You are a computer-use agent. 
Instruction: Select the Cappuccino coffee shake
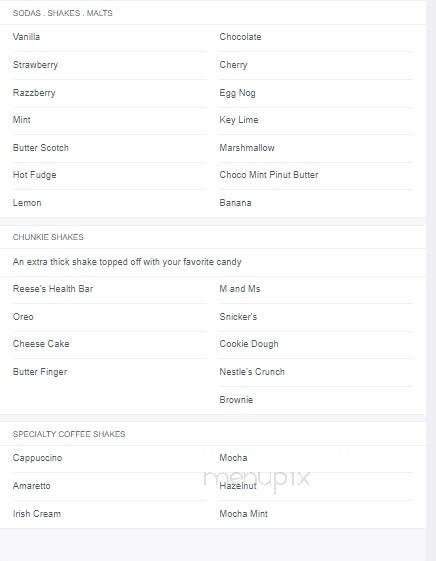(37, 458)
